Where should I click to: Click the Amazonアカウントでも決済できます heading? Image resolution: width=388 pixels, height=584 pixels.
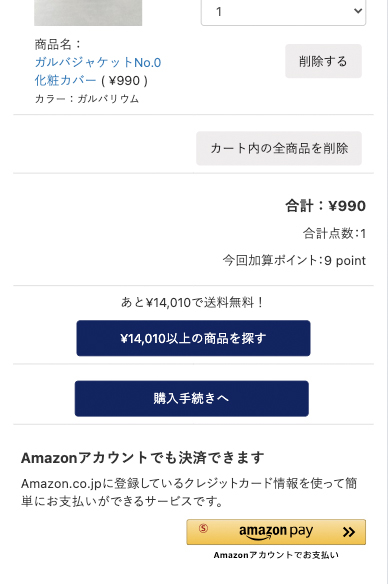143,458
